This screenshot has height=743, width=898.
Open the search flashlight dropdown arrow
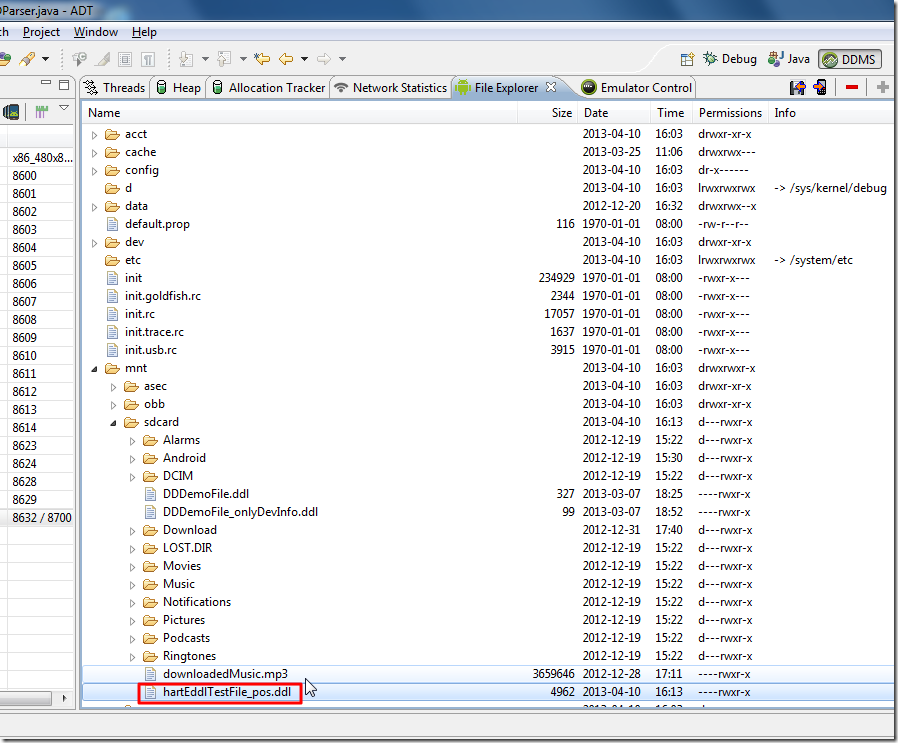45,59
